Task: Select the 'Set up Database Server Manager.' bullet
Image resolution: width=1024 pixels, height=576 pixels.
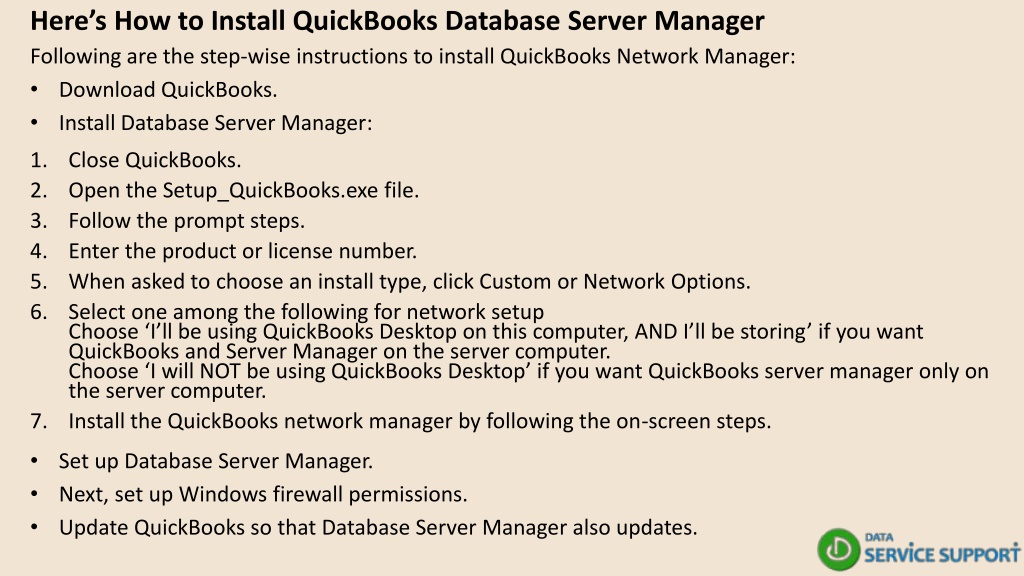Action: click(216, 461)
